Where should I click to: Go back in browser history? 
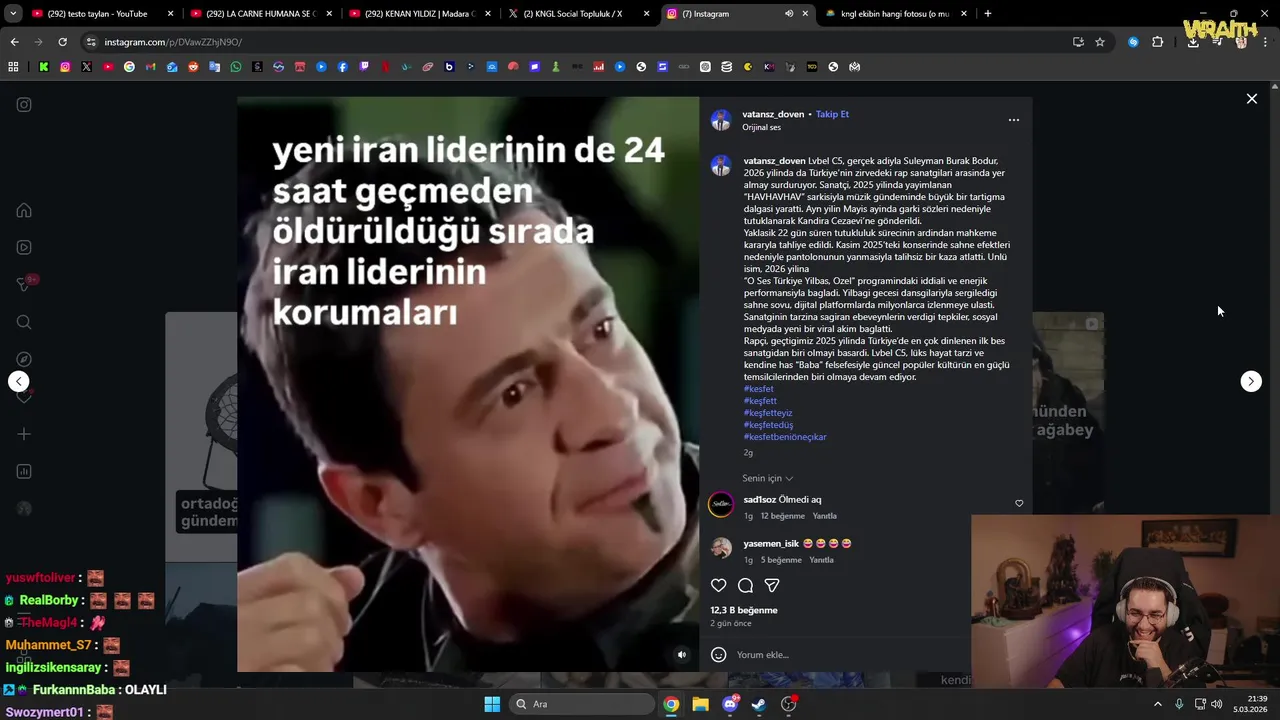[14, 42]
